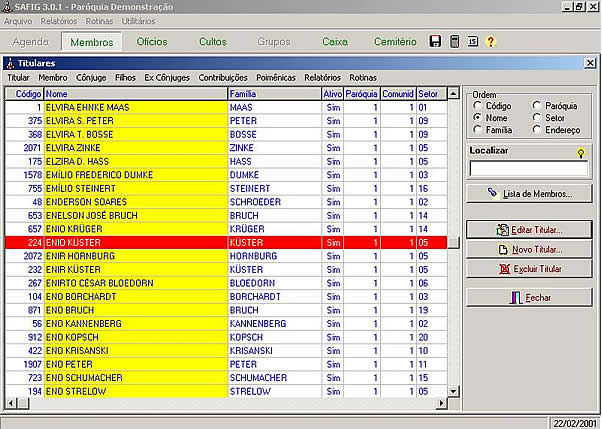Open the Membro submenu

[53, 78]
